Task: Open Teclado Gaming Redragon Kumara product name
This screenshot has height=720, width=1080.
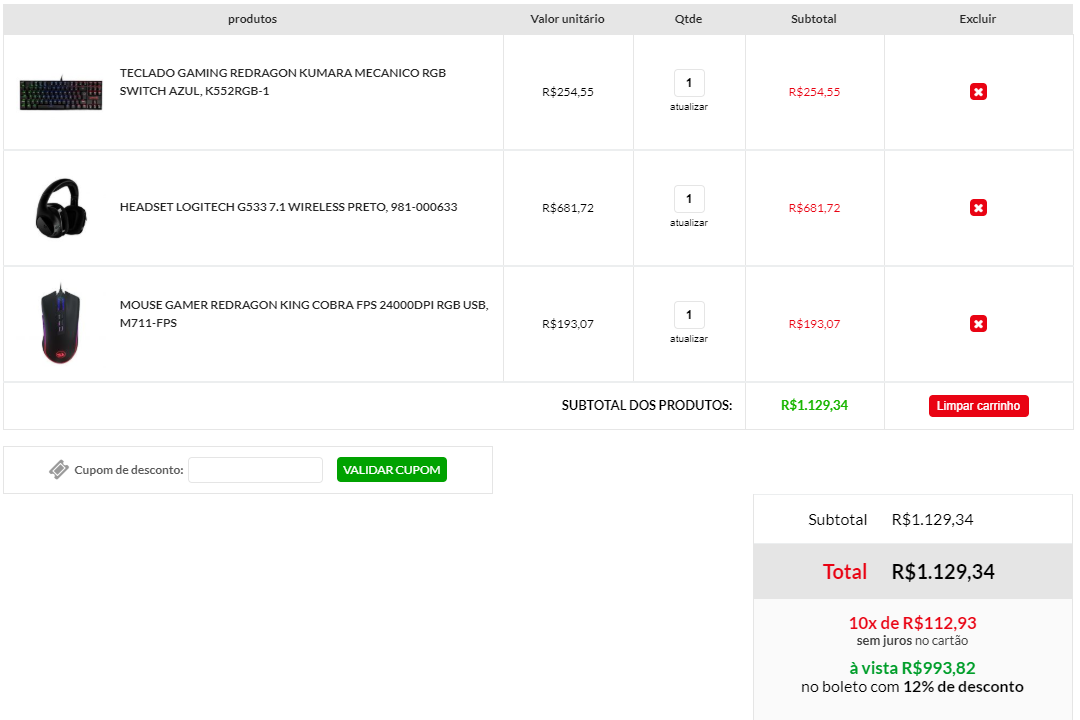Action: coord(283,82)
